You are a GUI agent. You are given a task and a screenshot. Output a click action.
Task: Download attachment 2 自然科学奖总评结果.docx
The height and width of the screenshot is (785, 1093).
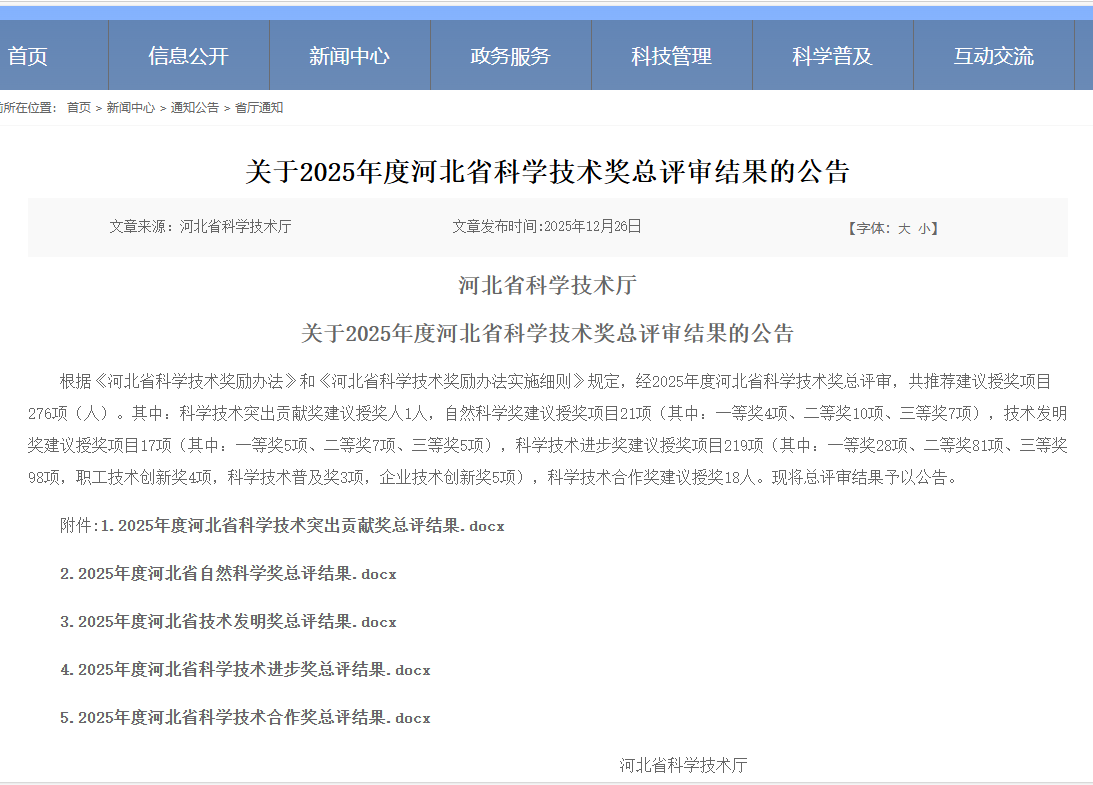tap(228, 574)
